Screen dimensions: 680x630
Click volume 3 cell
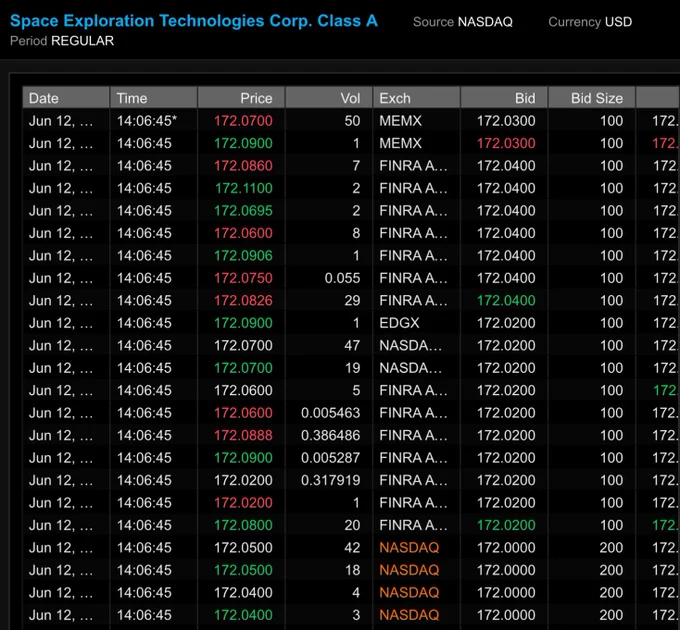[356, 615]
